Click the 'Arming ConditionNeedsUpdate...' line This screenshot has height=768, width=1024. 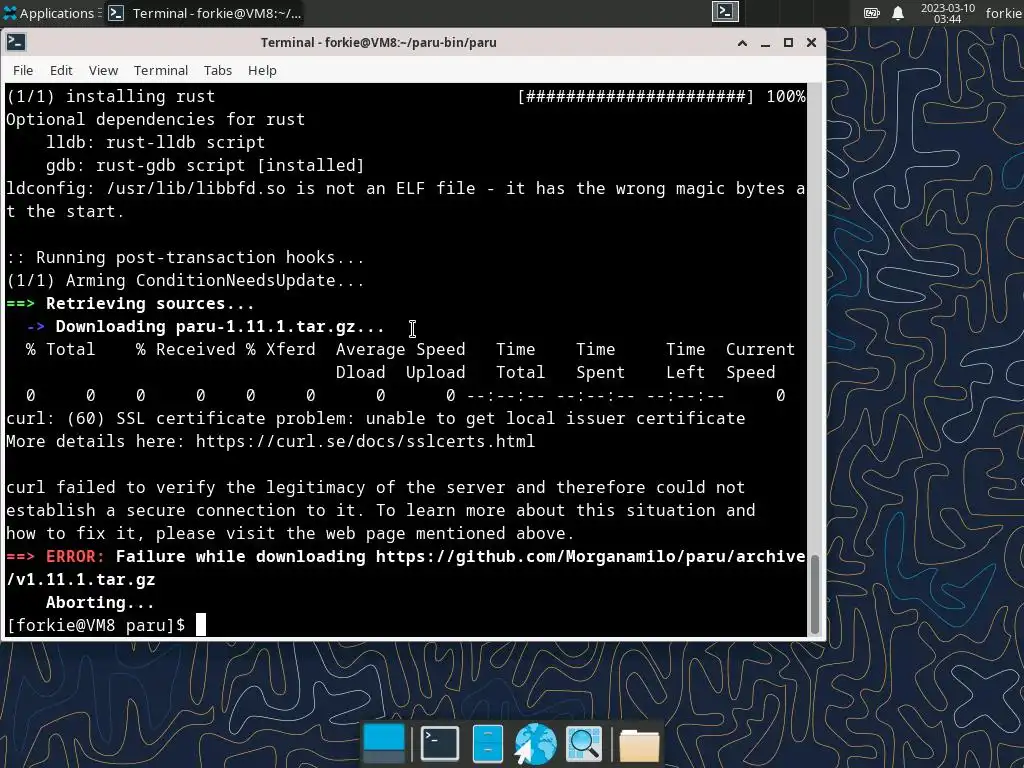click(x=185, y=281)
